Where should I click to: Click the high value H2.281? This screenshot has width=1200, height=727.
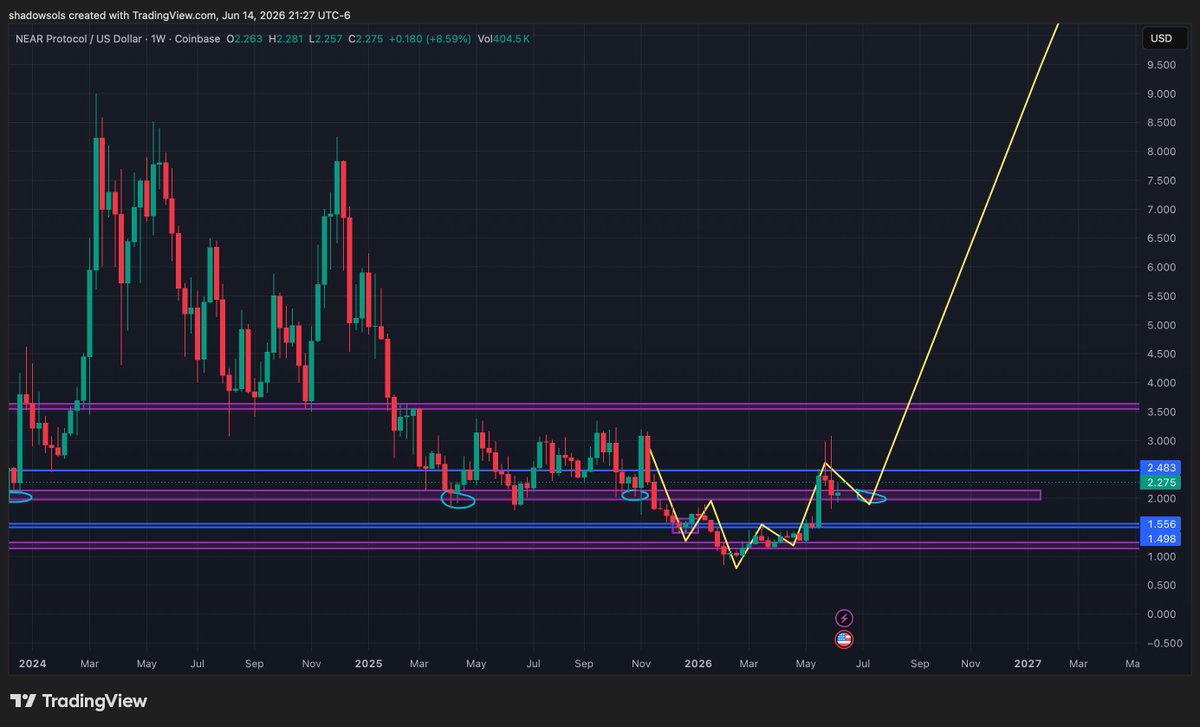pyautogui.click(x=288, y=40)
